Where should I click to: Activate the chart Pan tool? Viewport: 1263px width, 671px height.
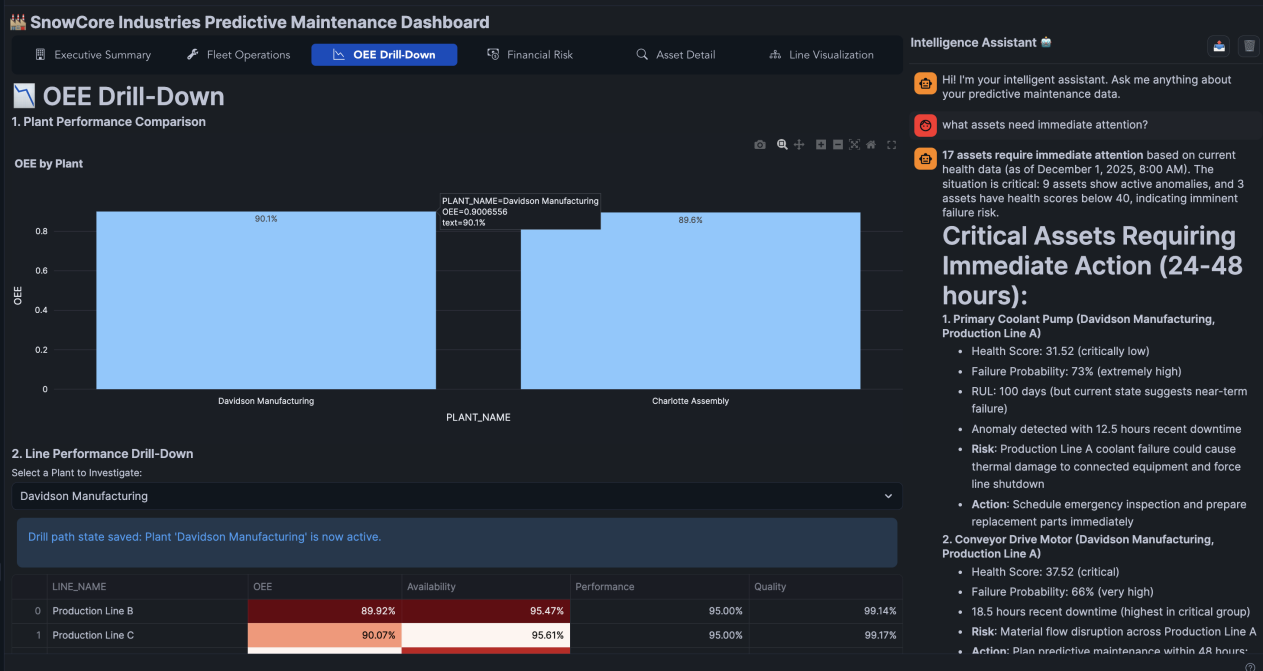pos(799,145)
